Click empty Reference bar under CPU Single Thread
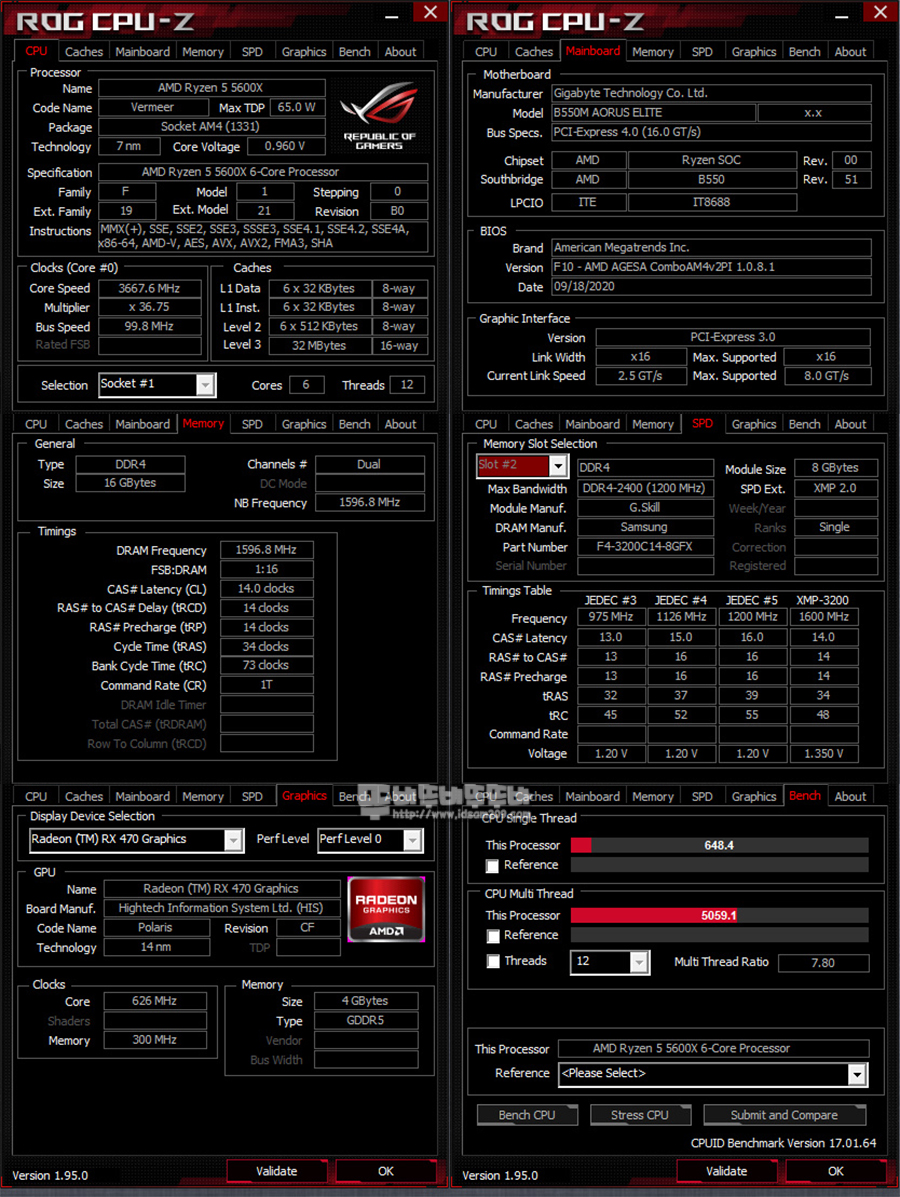The width and height of the screenshot is (900, 1197). pos(719,866)
